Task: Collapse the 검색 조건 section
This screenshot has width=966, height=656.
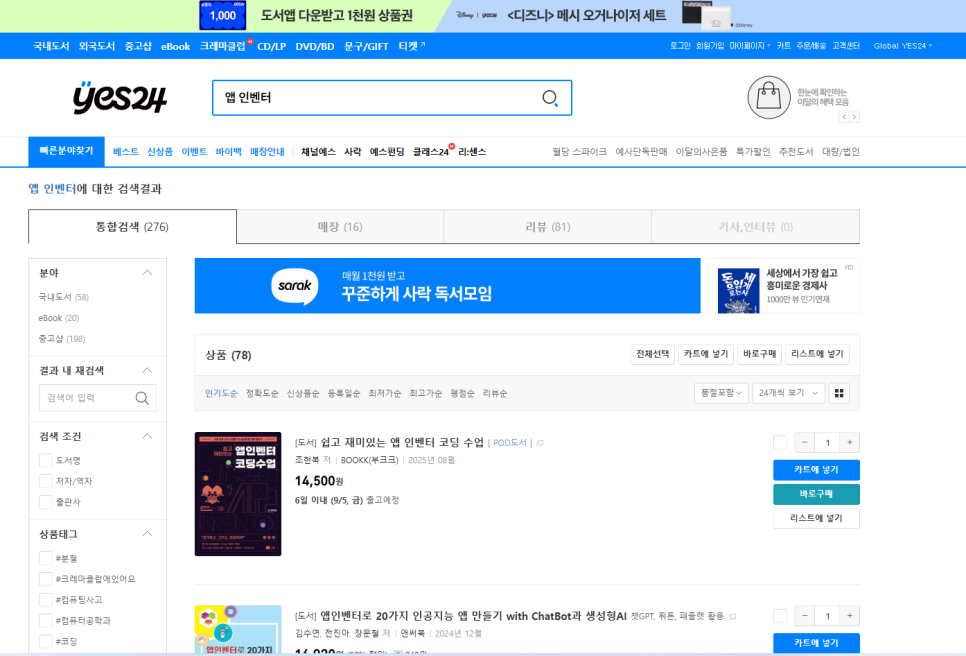Action: tap(147, 436)
